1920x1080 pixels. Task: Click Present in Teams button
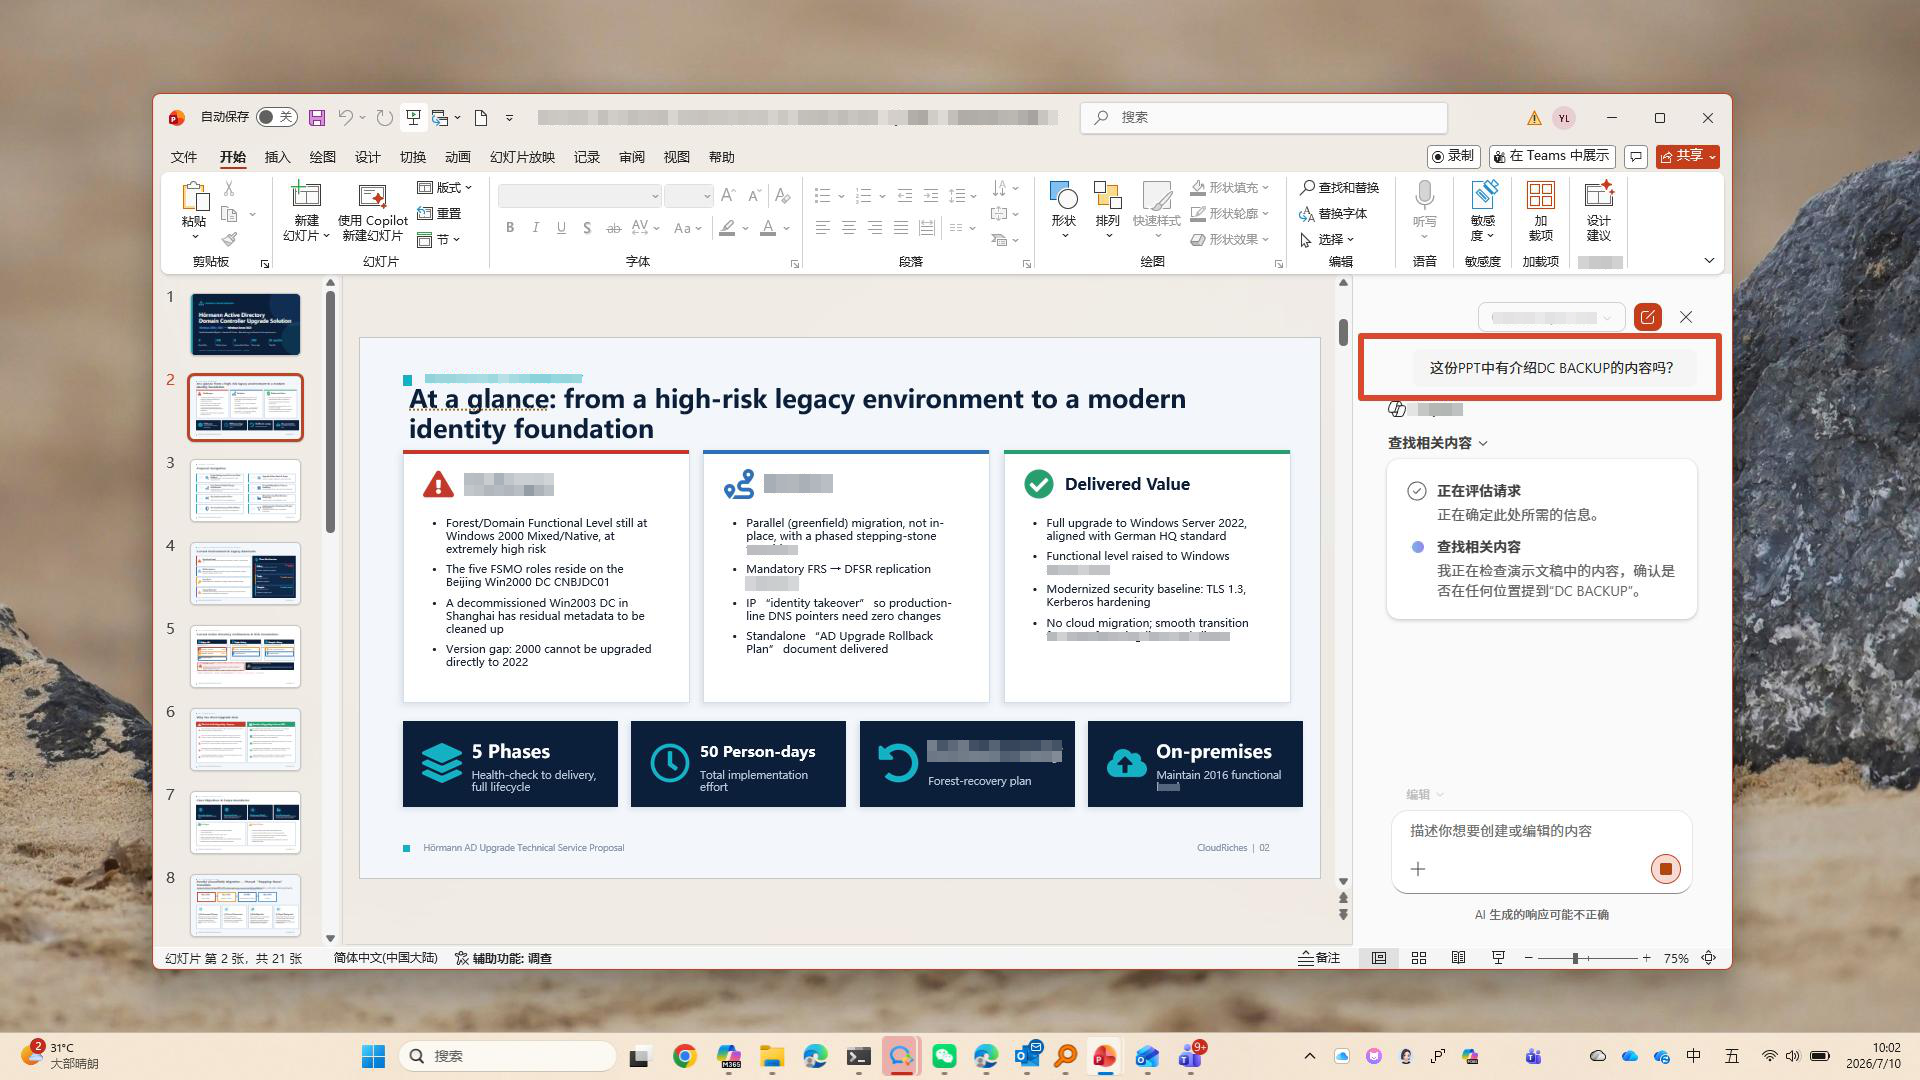pyautogui.click(x=1551, y=157)
